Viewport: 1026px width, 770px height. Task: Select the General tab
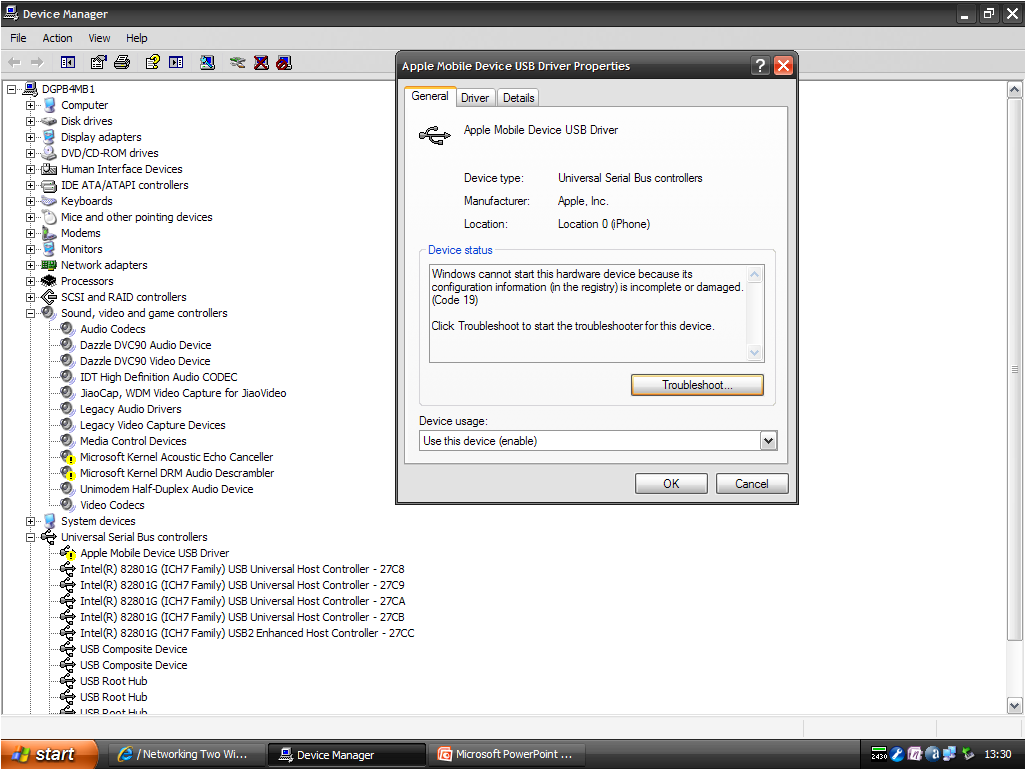click(x=430, y=96)
